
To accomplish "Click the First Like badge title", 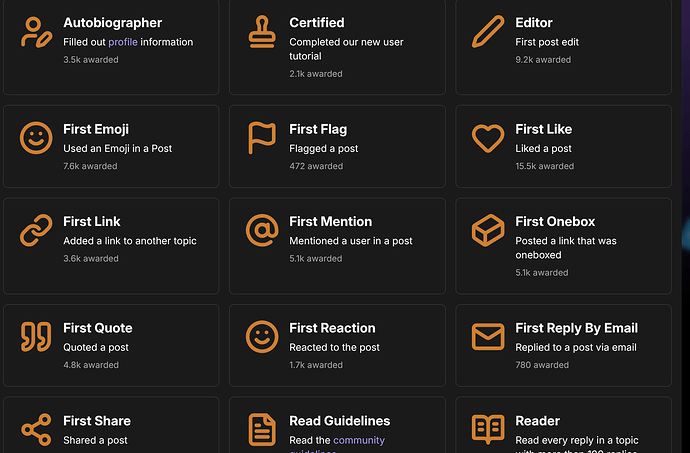I will click(x=543, y=129).
